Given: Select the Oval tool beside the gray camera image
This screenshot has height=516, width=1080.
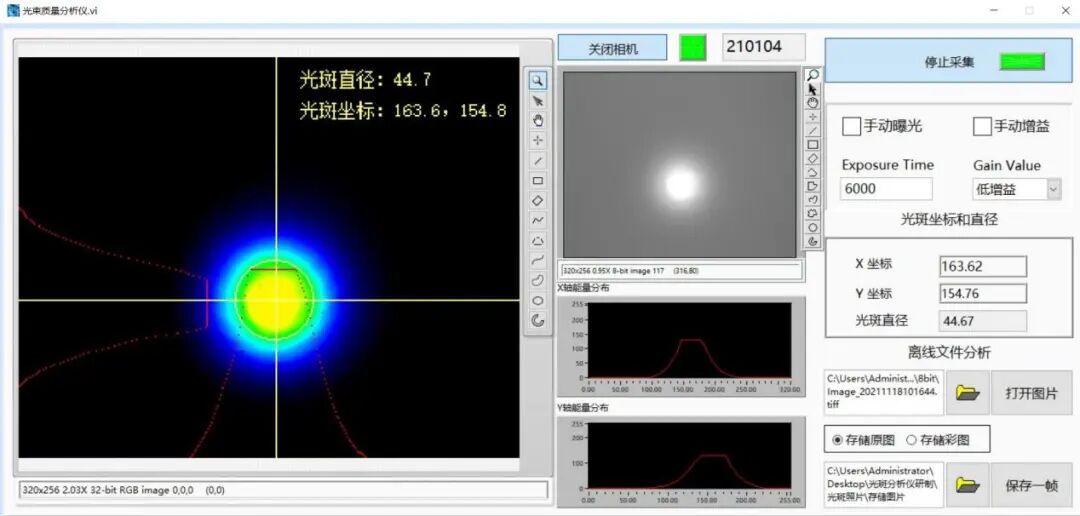Looking at the screenshot, I should (x=813, y=227).
